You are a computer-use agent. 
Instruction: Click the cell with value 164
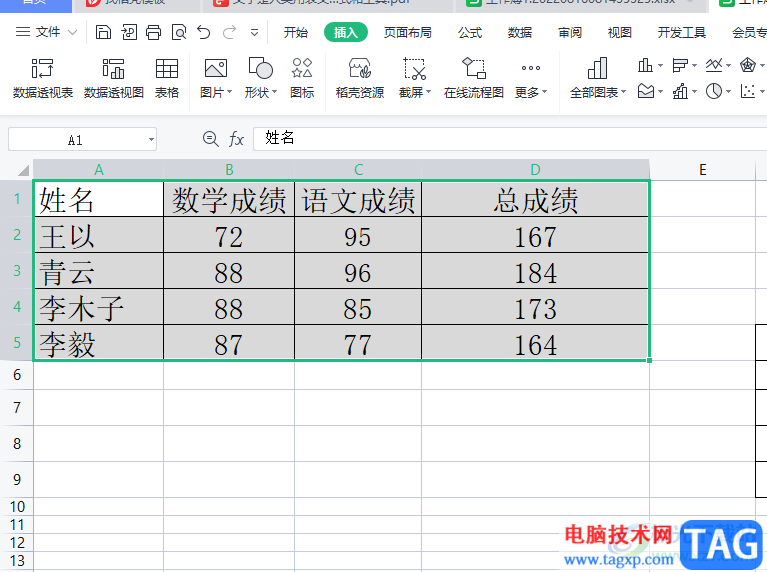[535, 343]
